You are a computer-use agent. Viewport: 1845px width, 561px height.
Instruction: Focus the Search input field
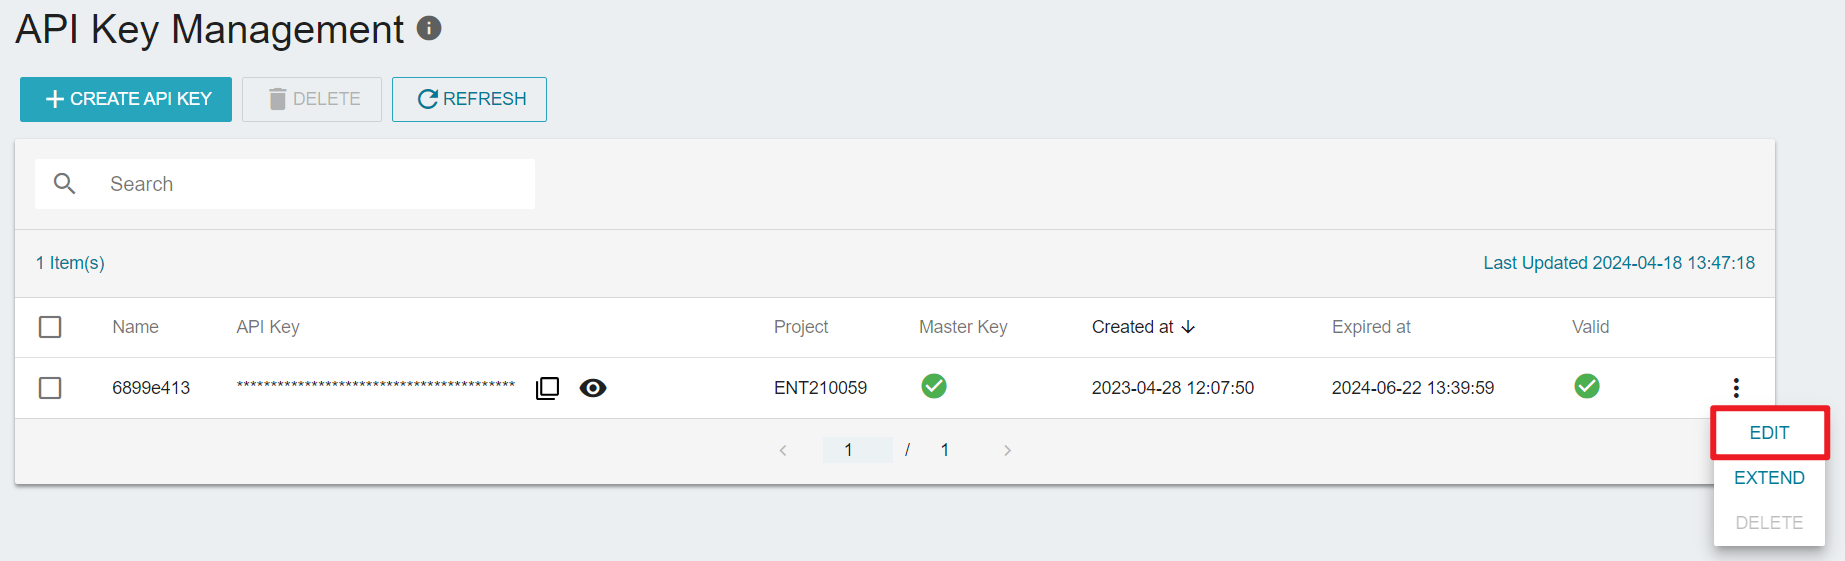[285, 184]
